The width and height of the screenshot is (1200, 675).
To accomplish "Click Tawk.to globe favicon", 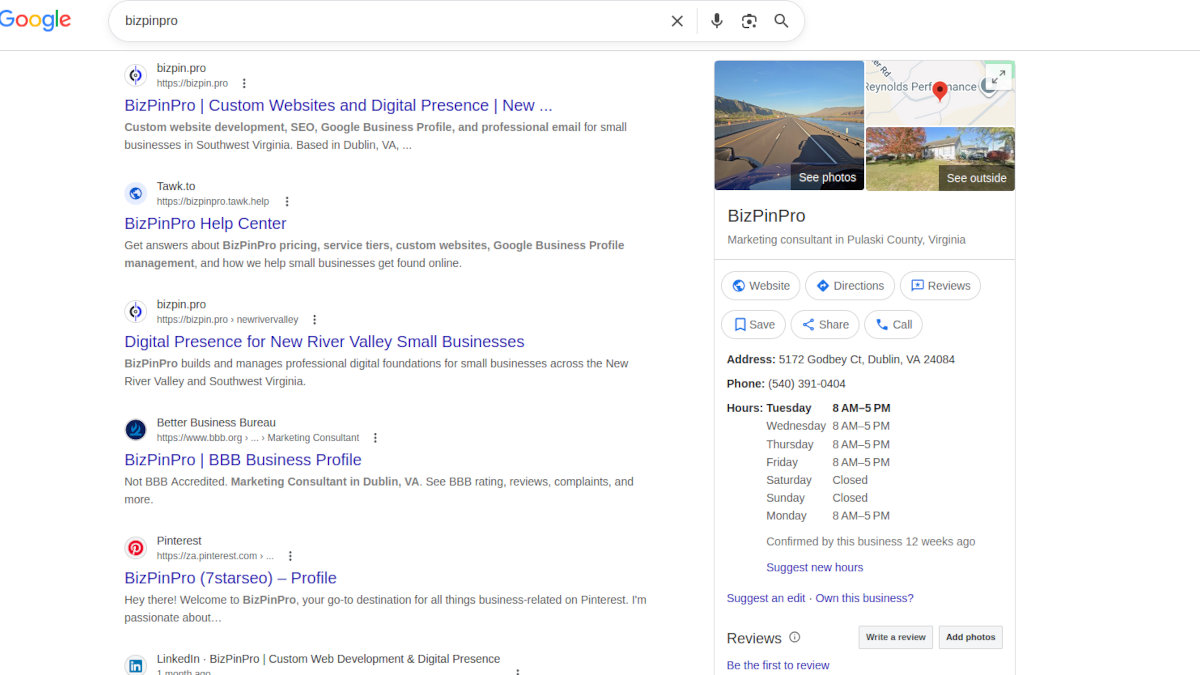I will pos(136,193).
